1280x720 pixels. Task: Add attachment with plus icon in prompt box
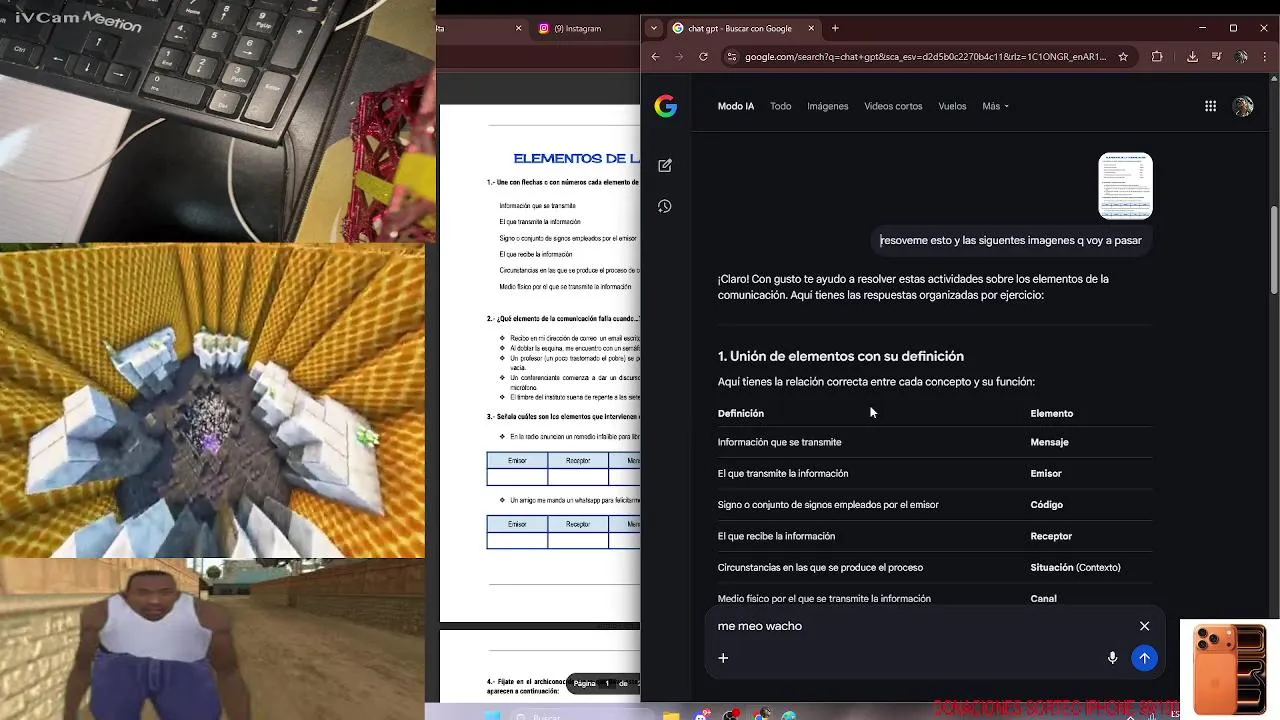coord(723,657)
